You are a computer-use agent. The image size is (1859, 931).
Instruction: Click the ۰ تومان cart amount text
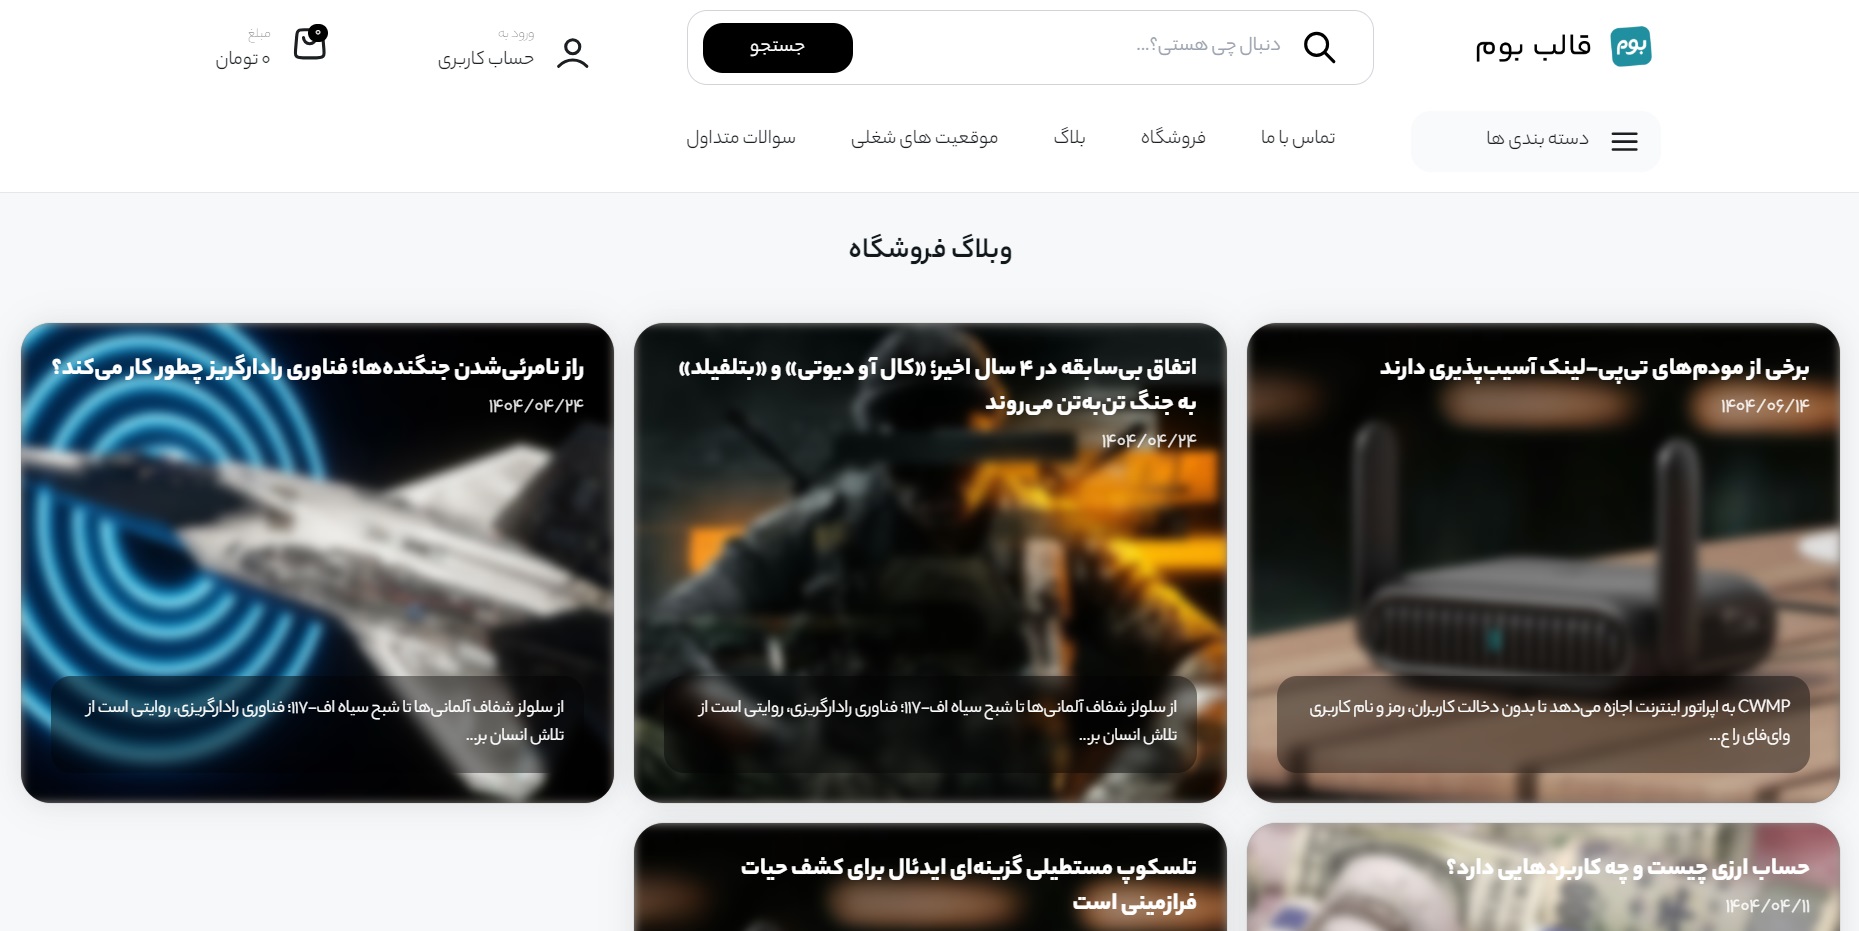[243, 59]
